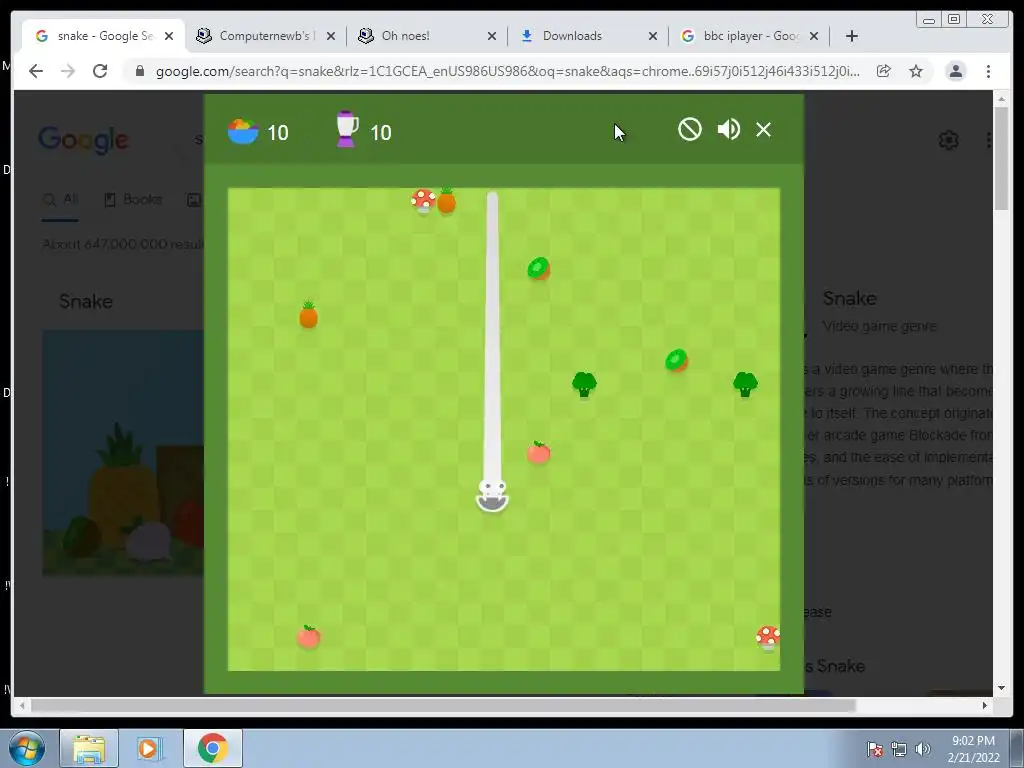Open Action Center flag icon
This screenshot has width=1024, height=768.
coord(874,749)
